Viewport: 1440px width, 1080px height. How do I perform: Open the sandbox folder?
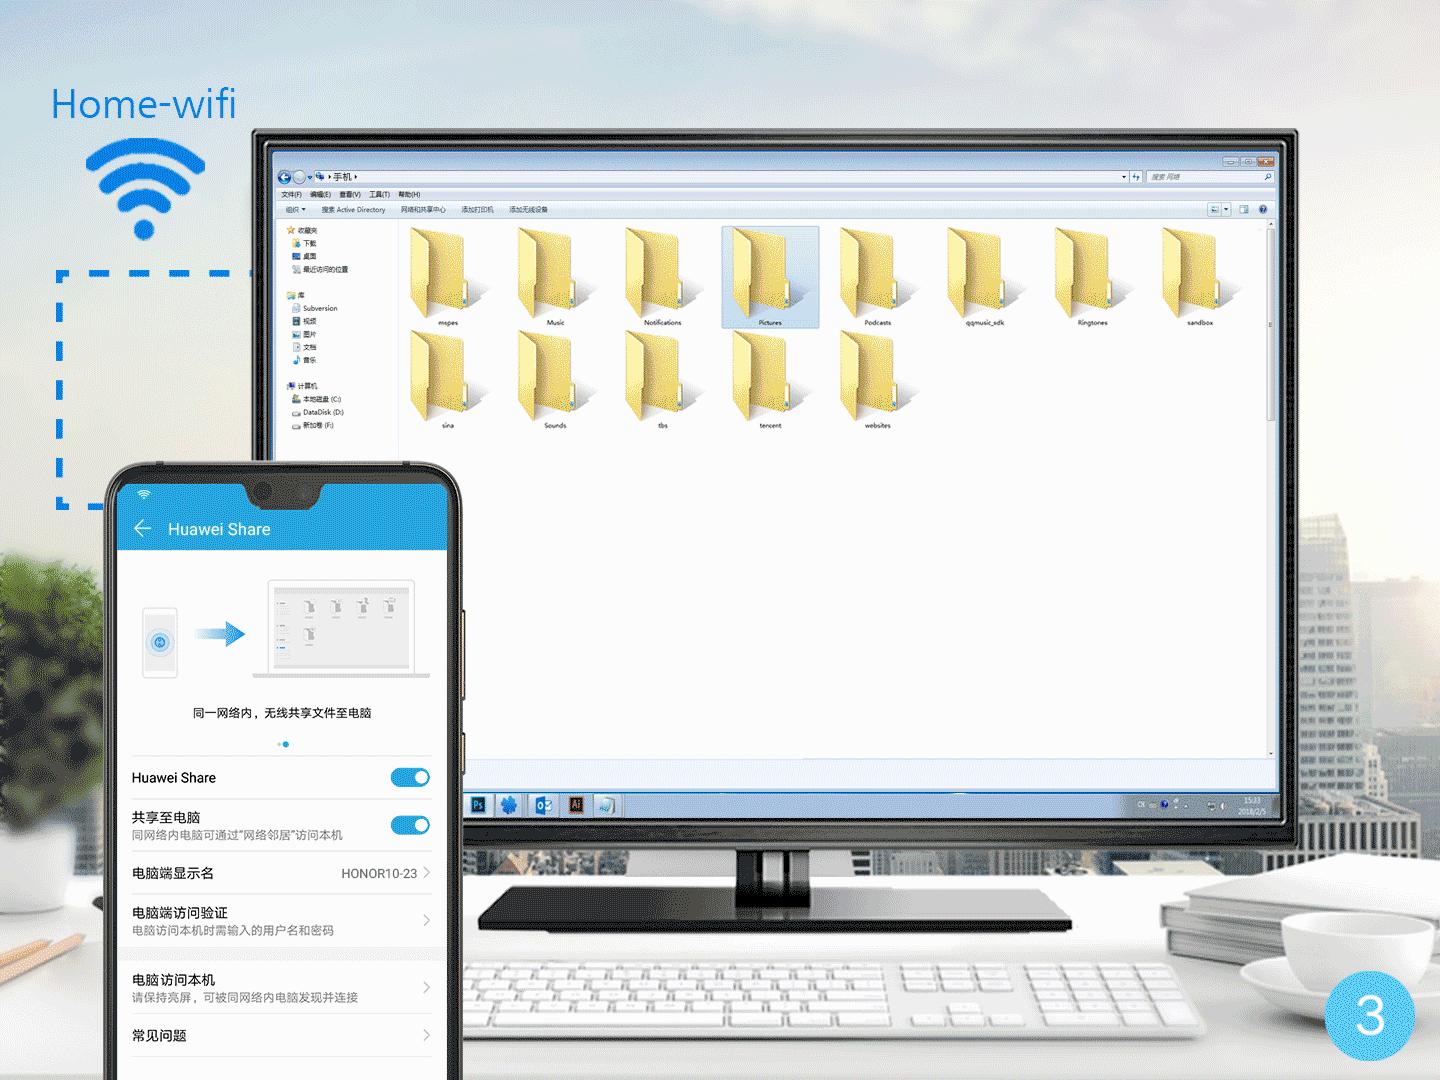pos(1200,276)
